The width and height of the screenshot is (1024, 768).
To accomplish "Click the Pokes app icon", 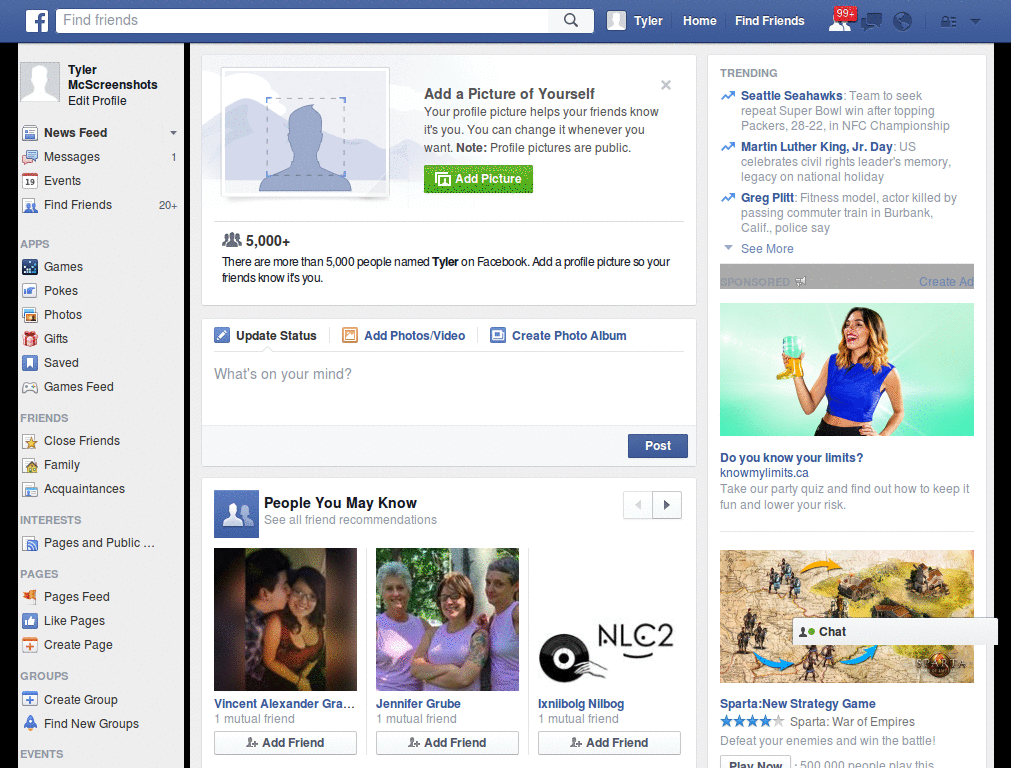I will pyautogui.click(x=30, y=291).
